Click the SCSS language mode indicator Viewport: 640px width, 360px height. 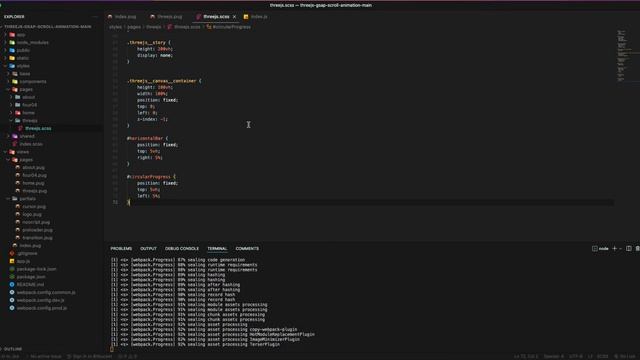point(602,356)
